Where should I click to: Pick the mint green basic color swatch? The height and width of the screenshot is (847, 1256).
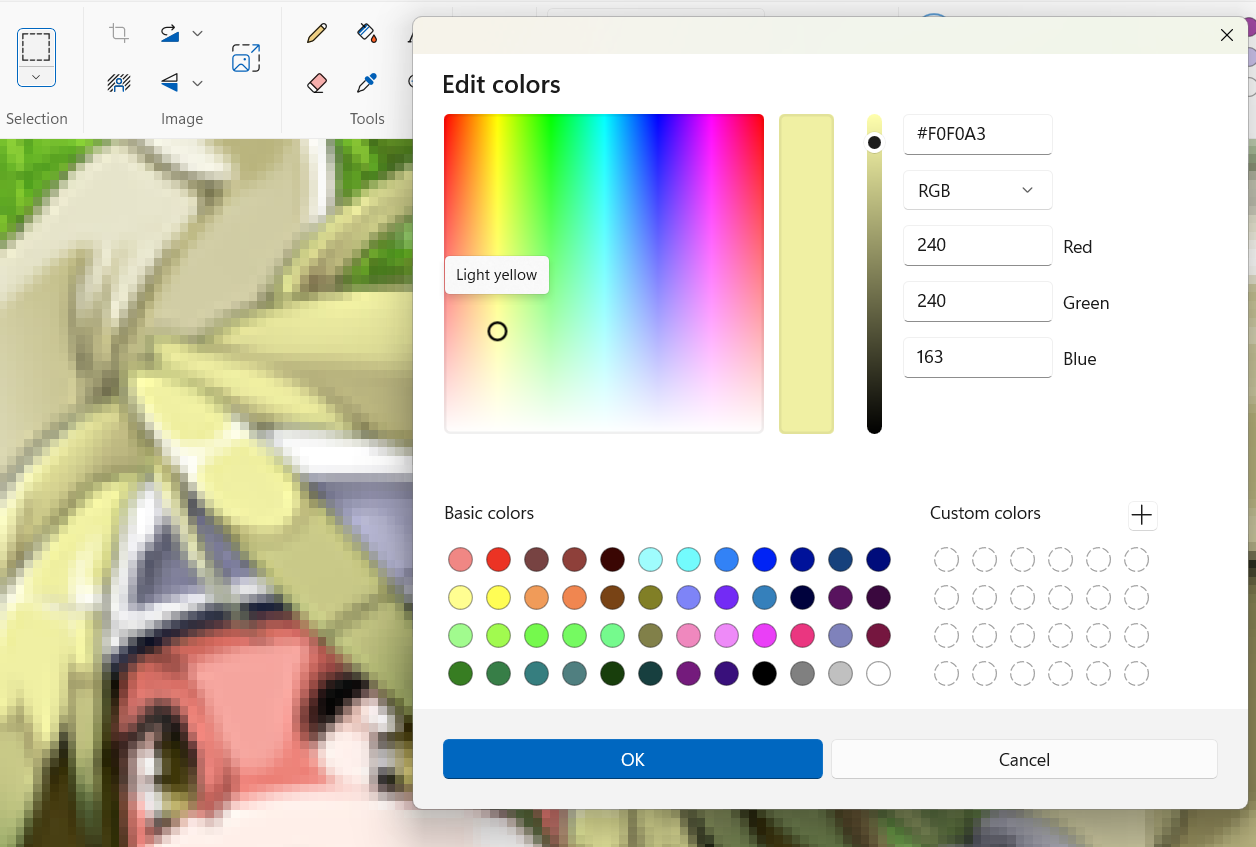click(612, 636)
